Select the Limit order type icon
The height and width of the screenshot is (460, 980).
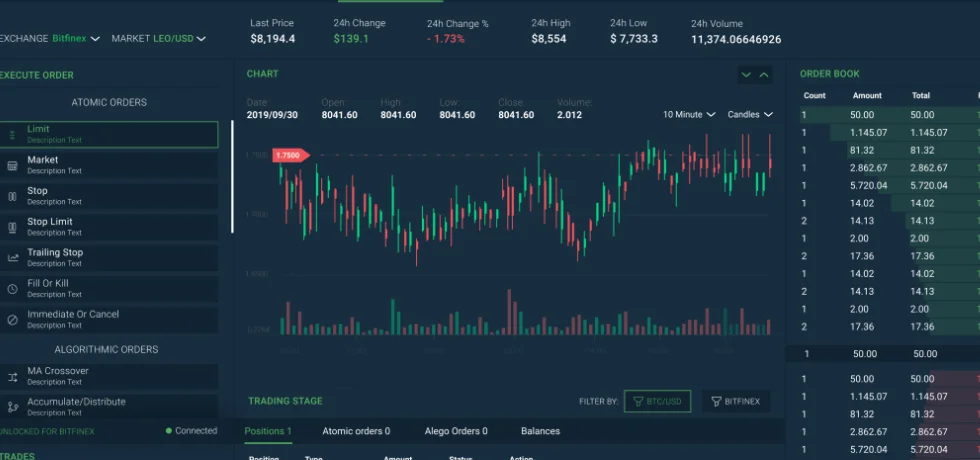click(x=12, y=134)
